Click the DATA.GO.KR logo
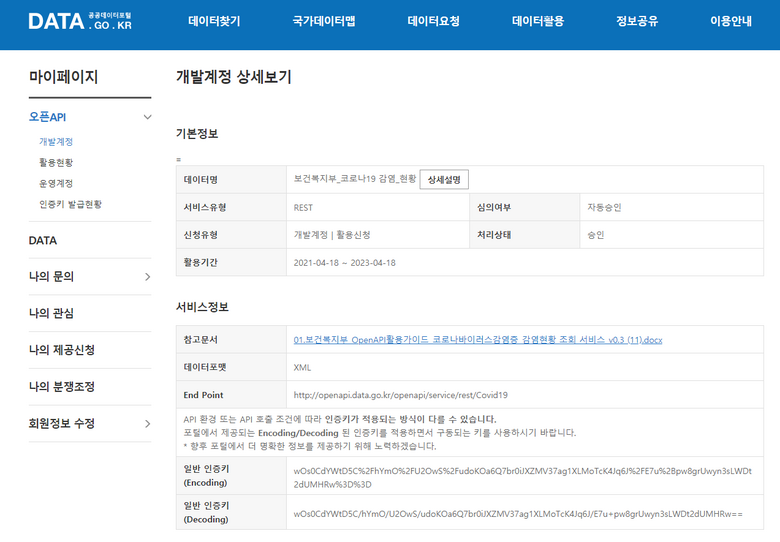 79,21
